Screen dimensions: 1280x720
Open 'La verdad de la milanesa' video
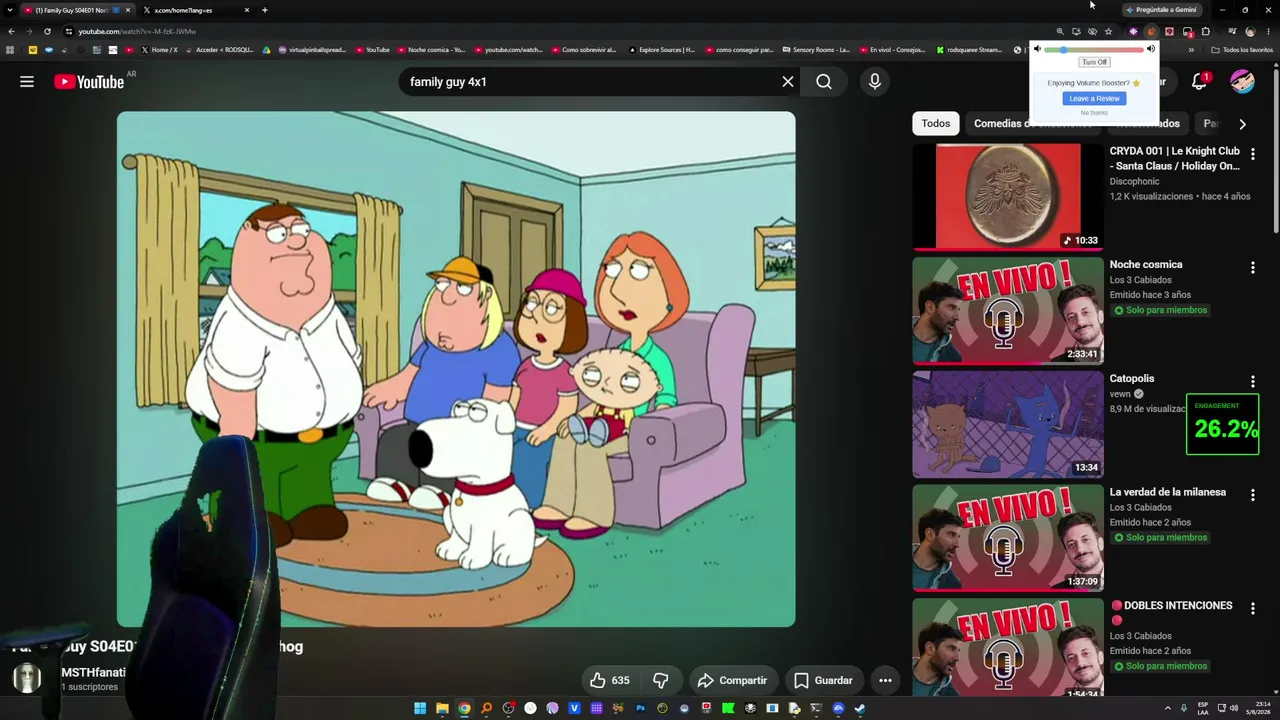(x=1168, y=493)
